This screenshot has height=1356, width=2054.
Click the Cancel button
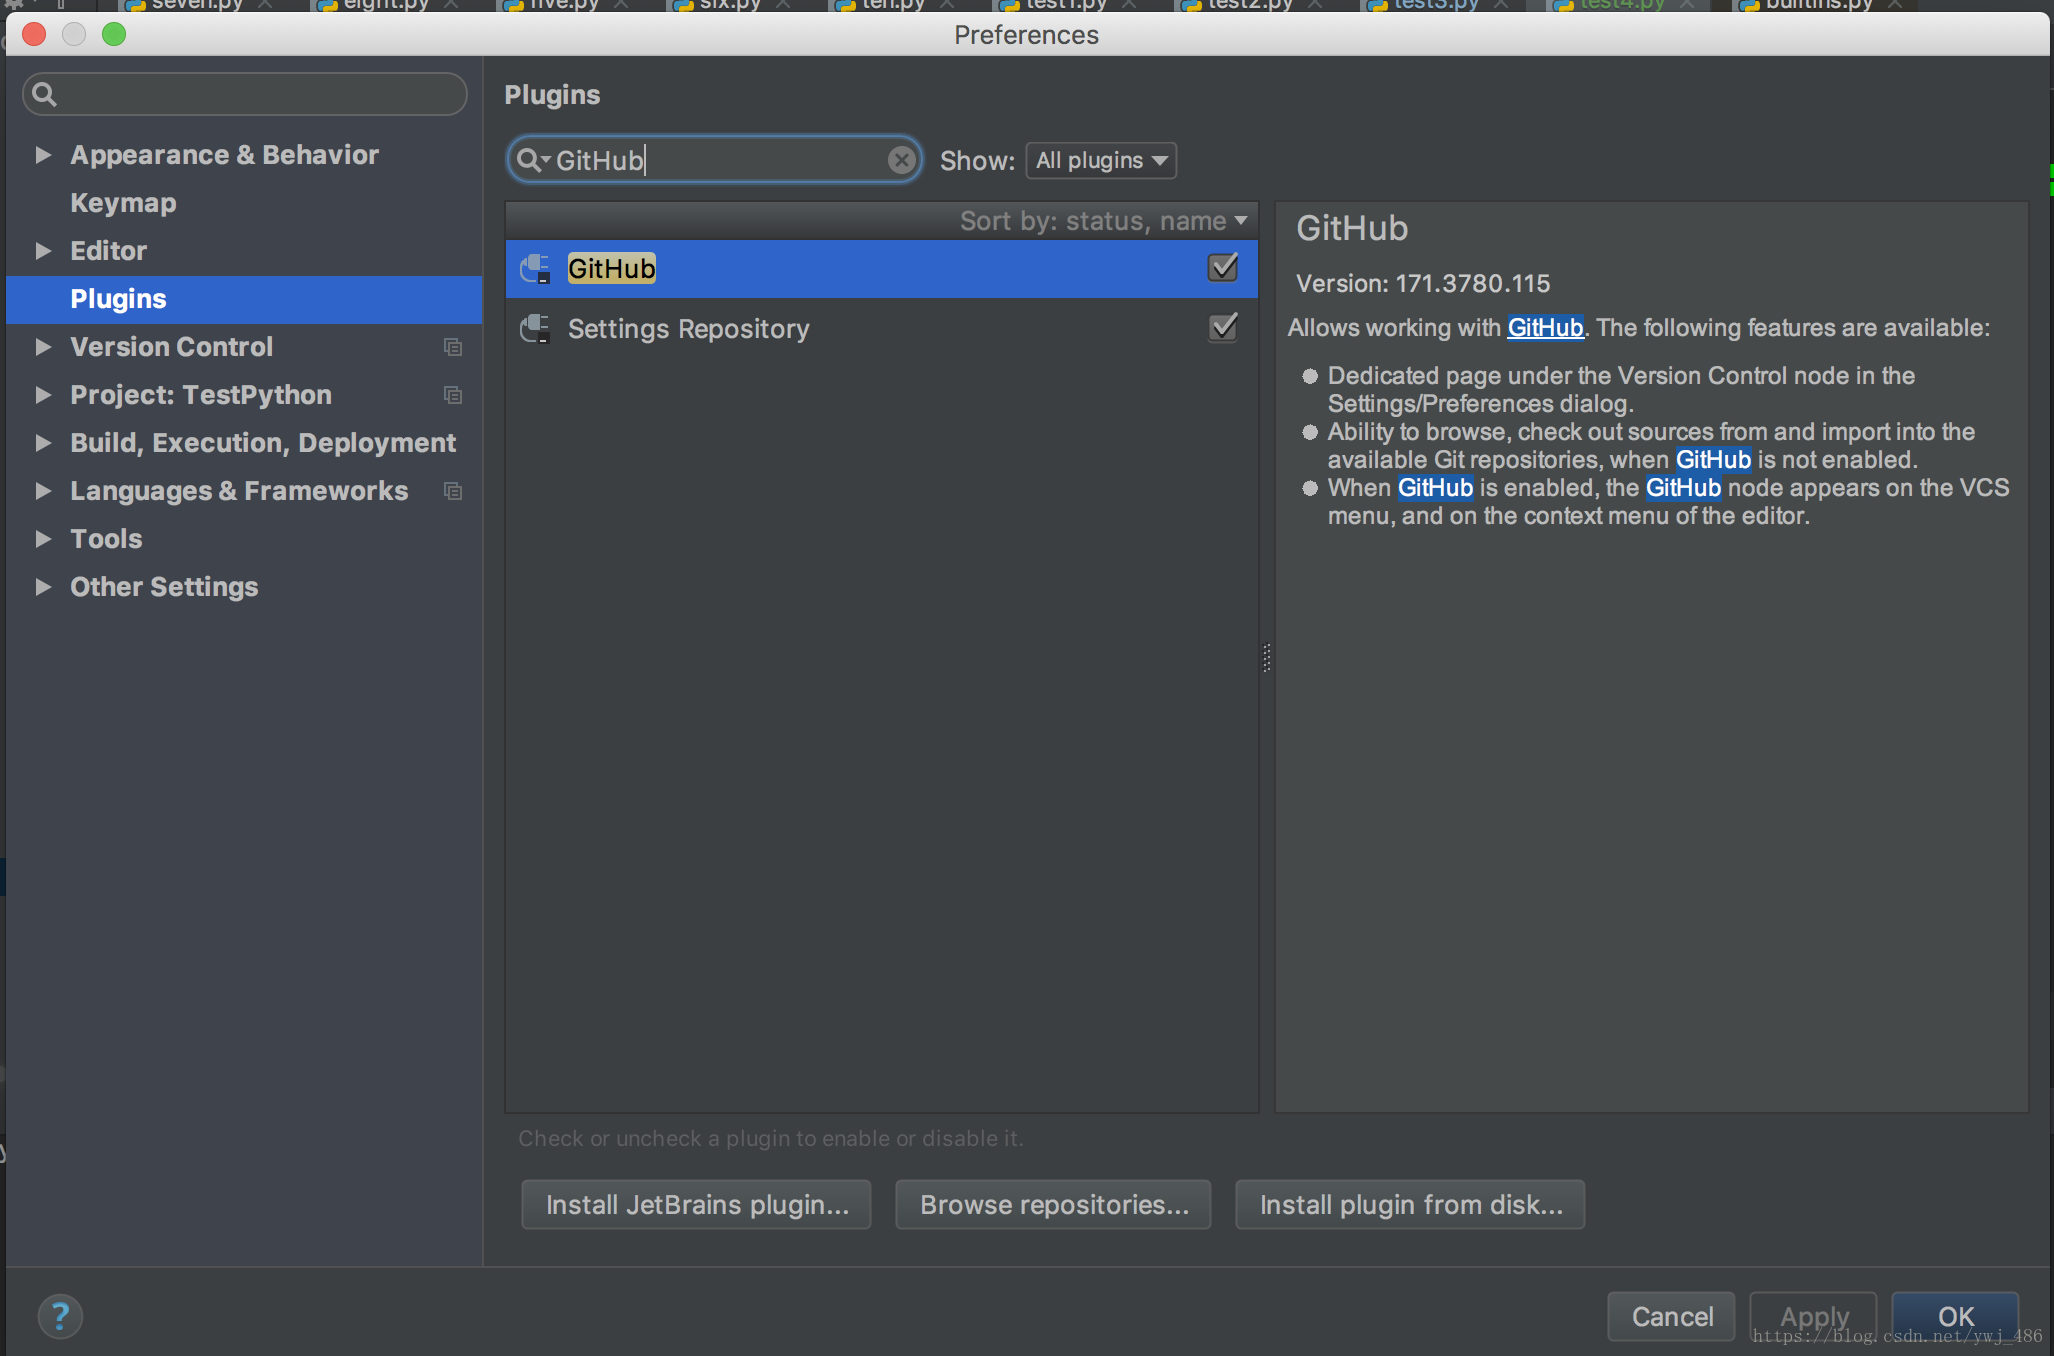point(1672,1316)
